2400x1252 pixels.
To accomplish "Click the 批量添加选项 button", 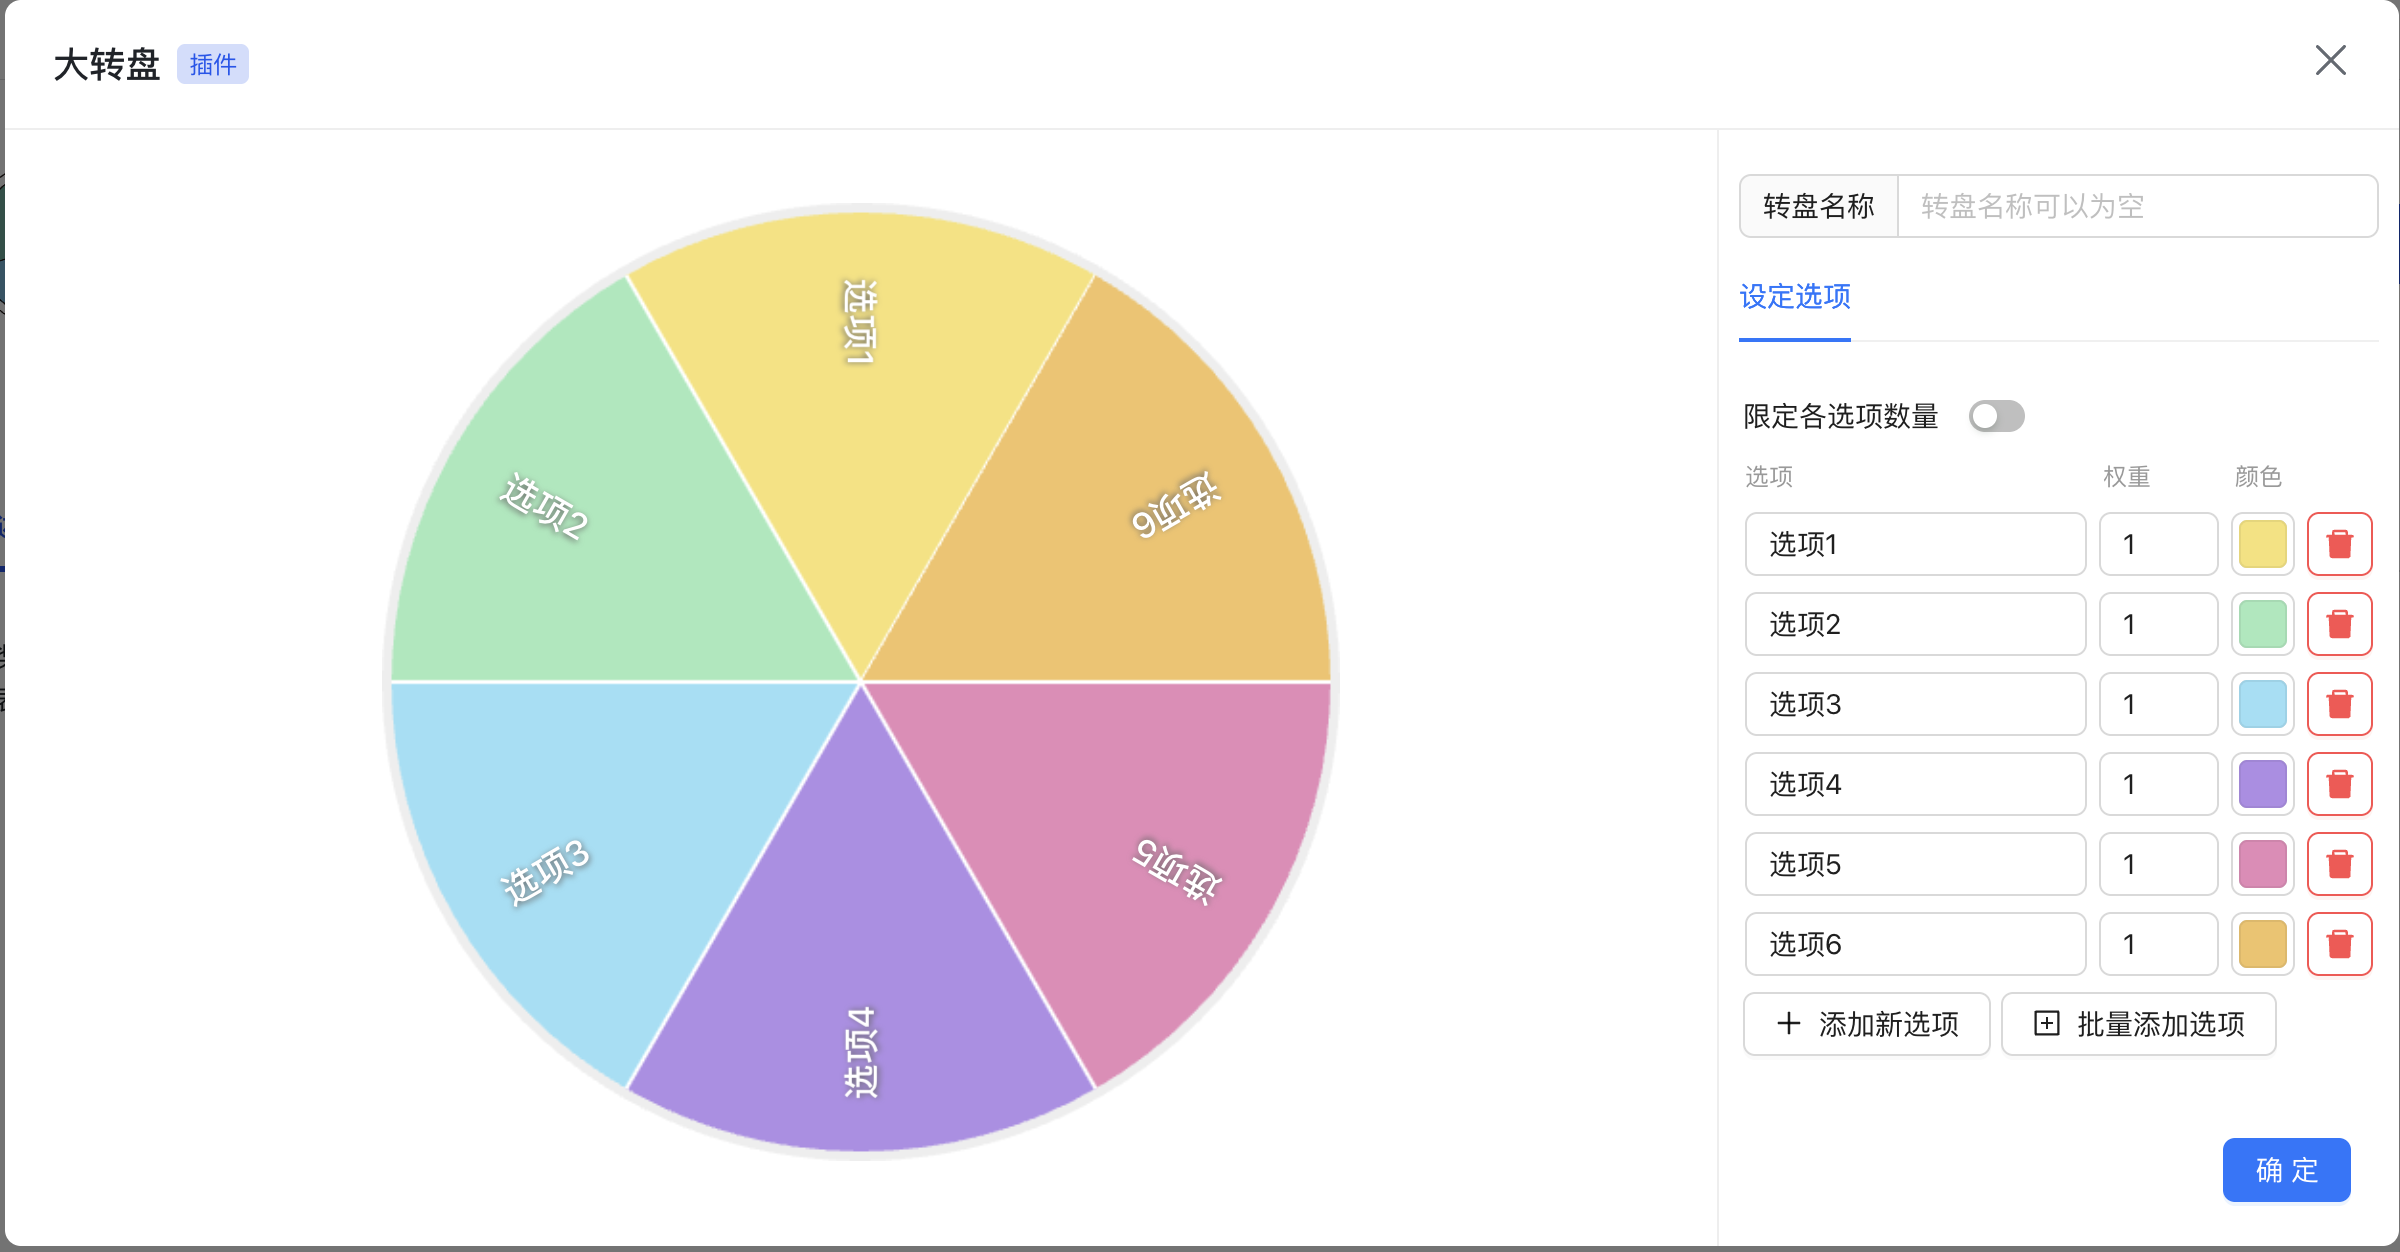I will point(2138,1024).
